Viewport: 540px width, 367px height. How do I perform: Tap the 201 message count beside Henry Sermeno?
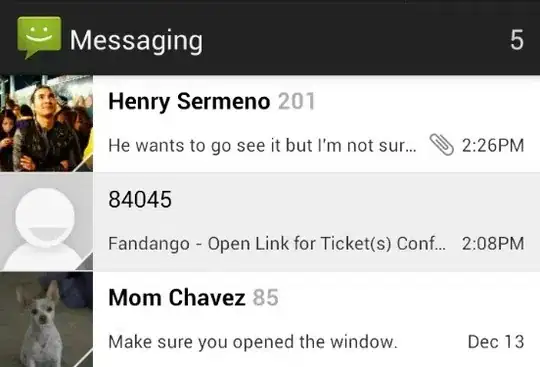coord(296,102)
